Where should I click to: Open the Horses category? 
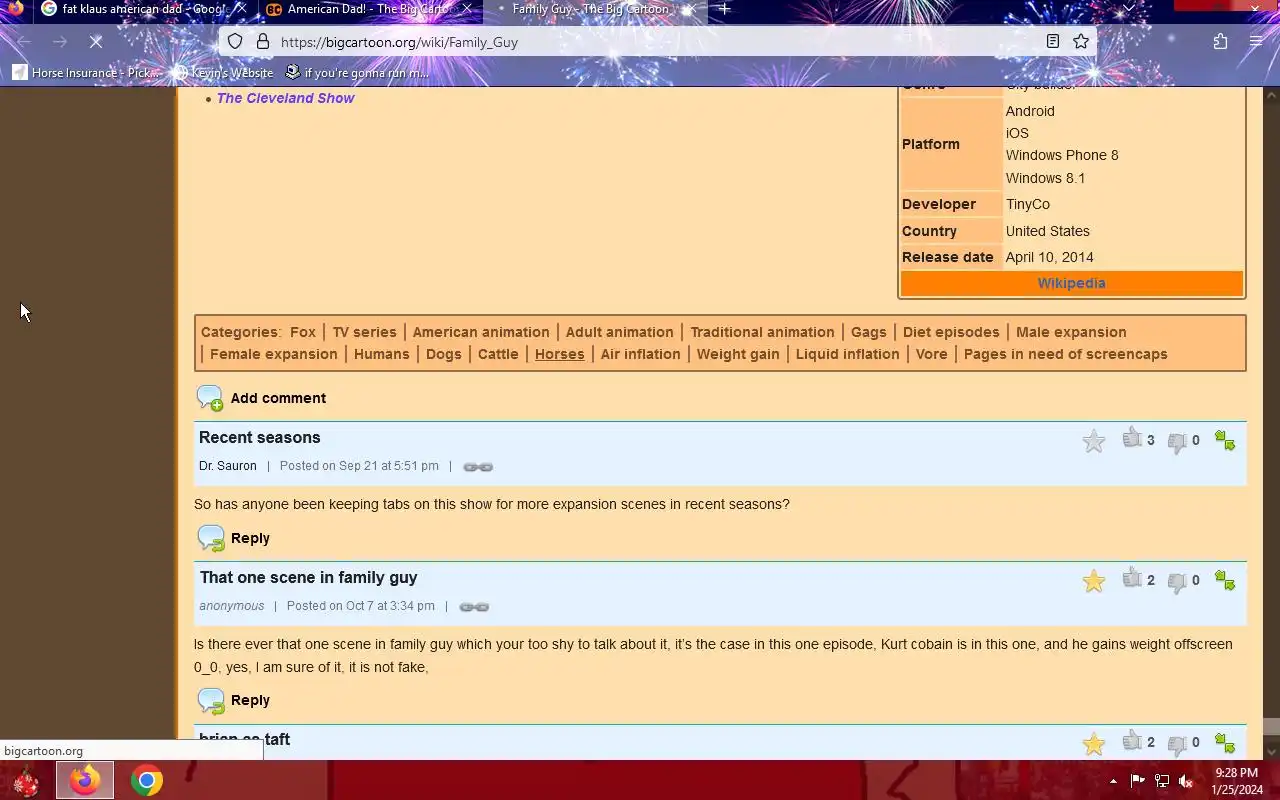coord(560,354)
